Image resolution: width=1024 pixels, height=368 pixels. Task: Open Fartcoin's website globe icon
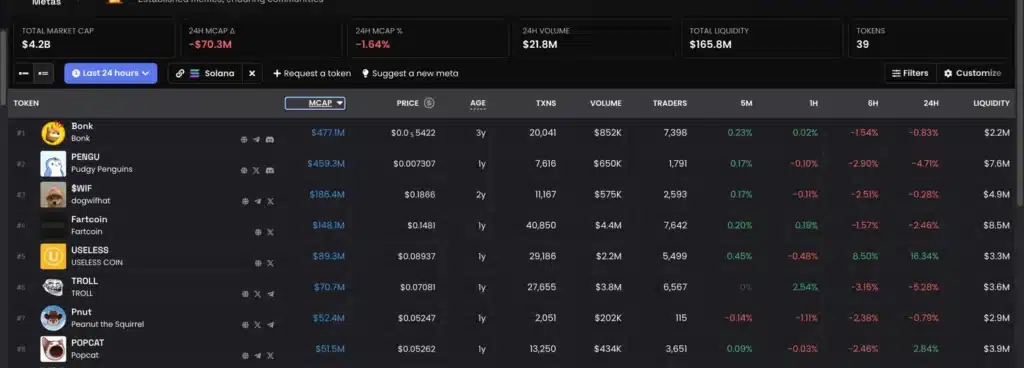pos(258,232)
